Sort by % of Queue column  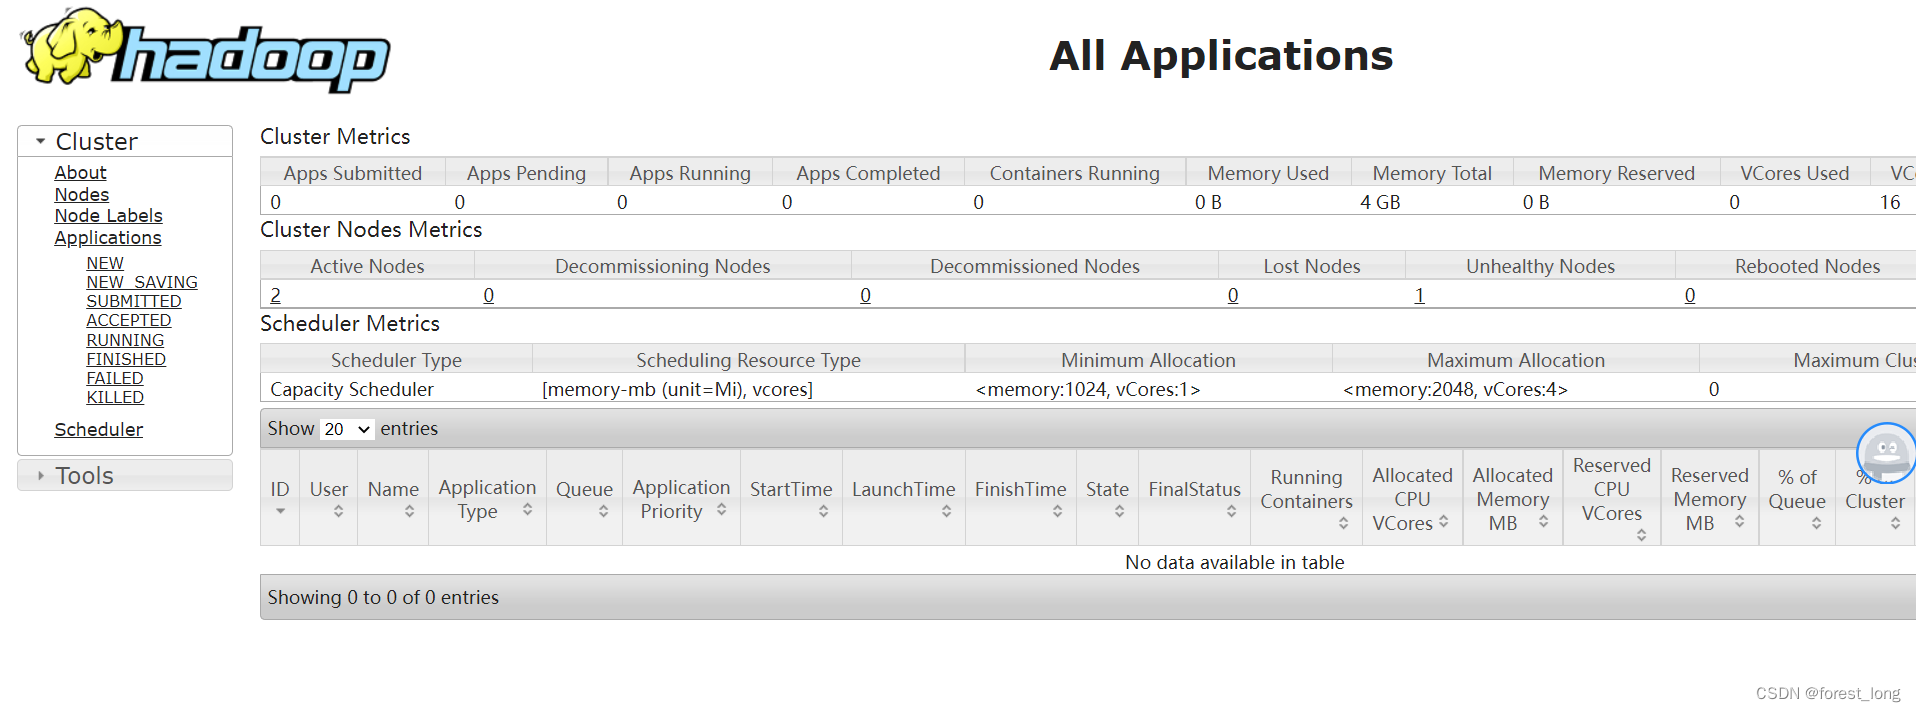click(1797, 497)
